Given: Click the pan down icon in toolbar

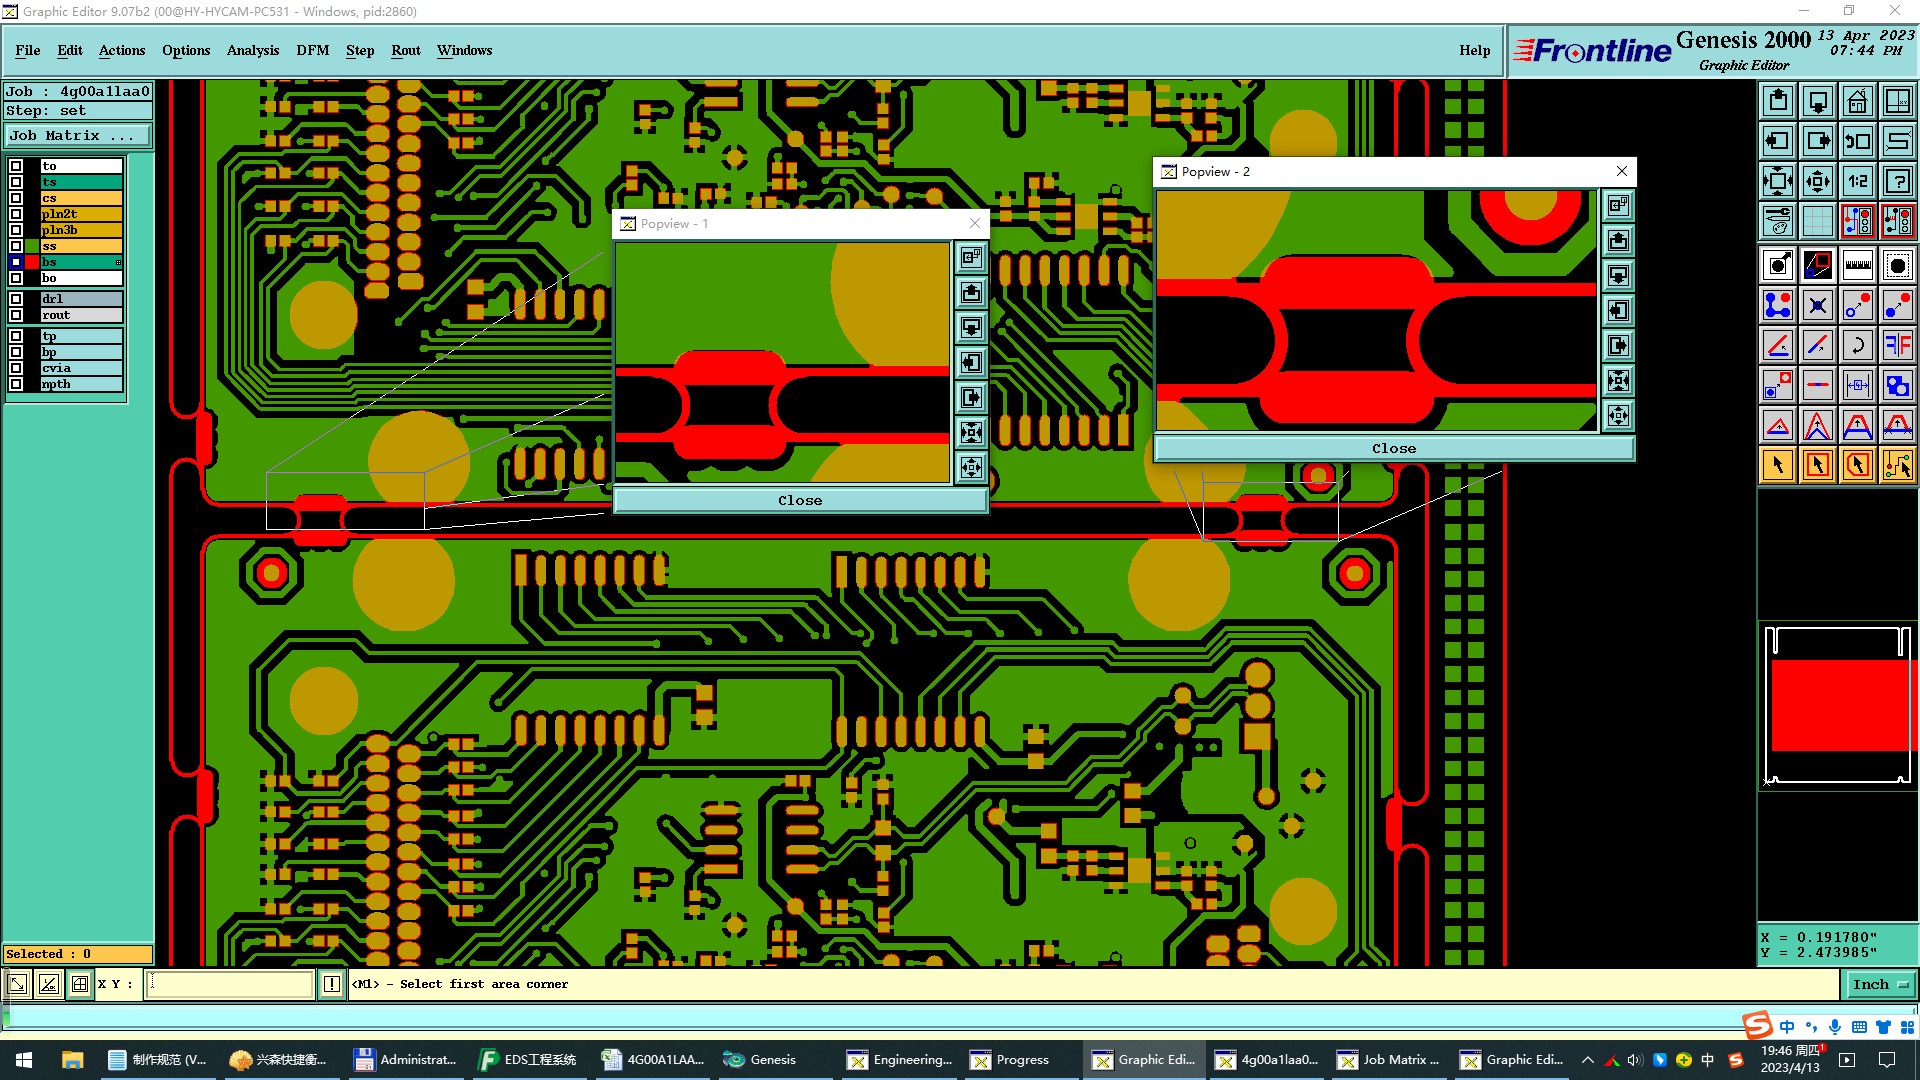Looking at the screenshot, I should [1818, 101].
